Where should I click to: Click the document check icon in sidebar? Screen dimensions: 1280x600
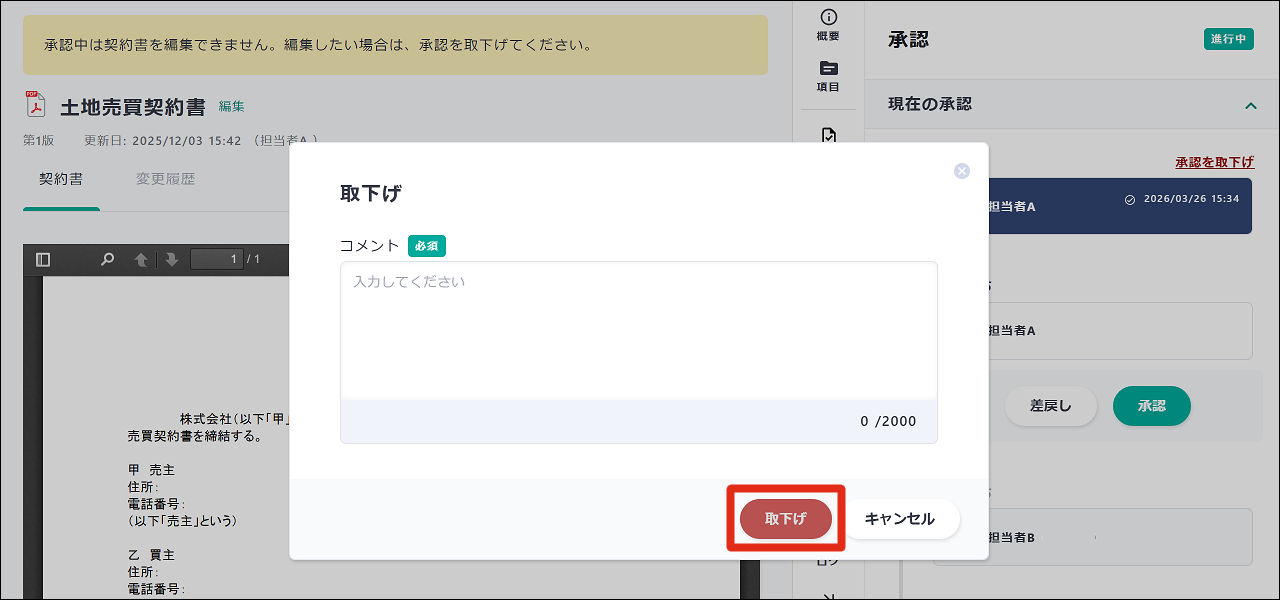[x=828, y=135]
